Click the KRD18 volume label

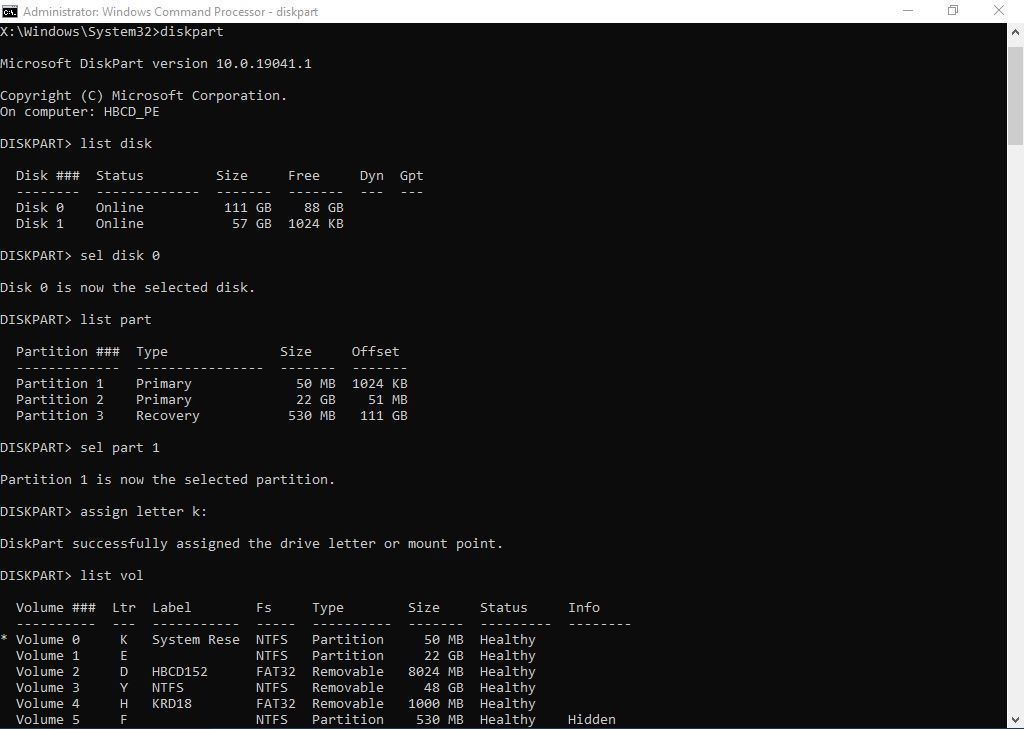click(x=172, y=704)
